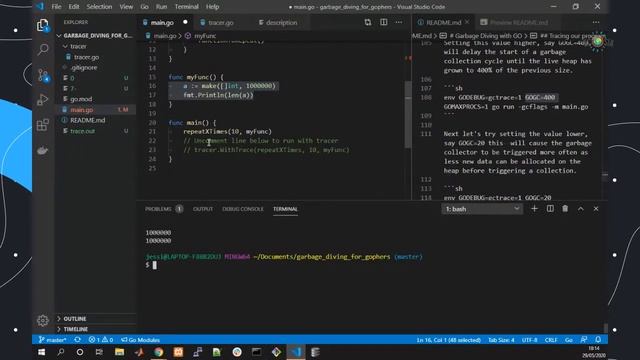Open the Docker view in activity bar
Image resolution: width=640 pixels, height=360 pixels.
click(x=43, y=150)
